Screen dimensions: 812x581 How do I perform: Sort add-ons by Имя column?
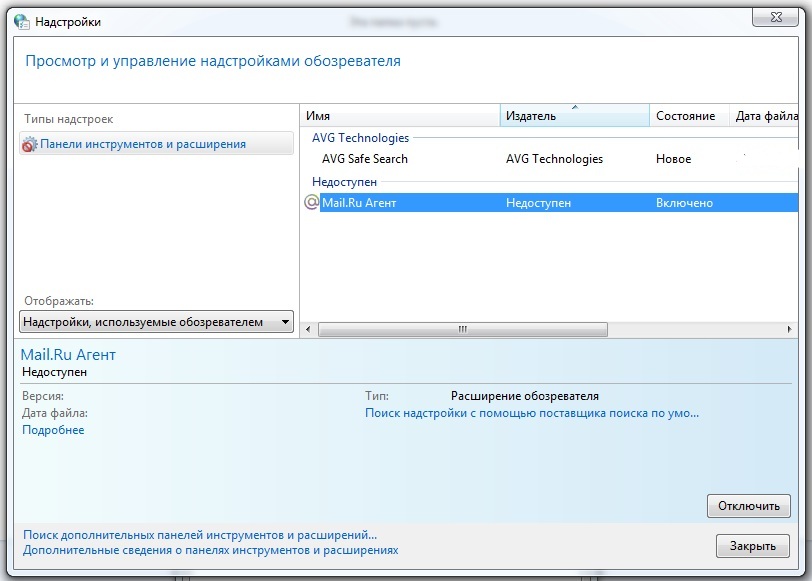coord(400,115)
